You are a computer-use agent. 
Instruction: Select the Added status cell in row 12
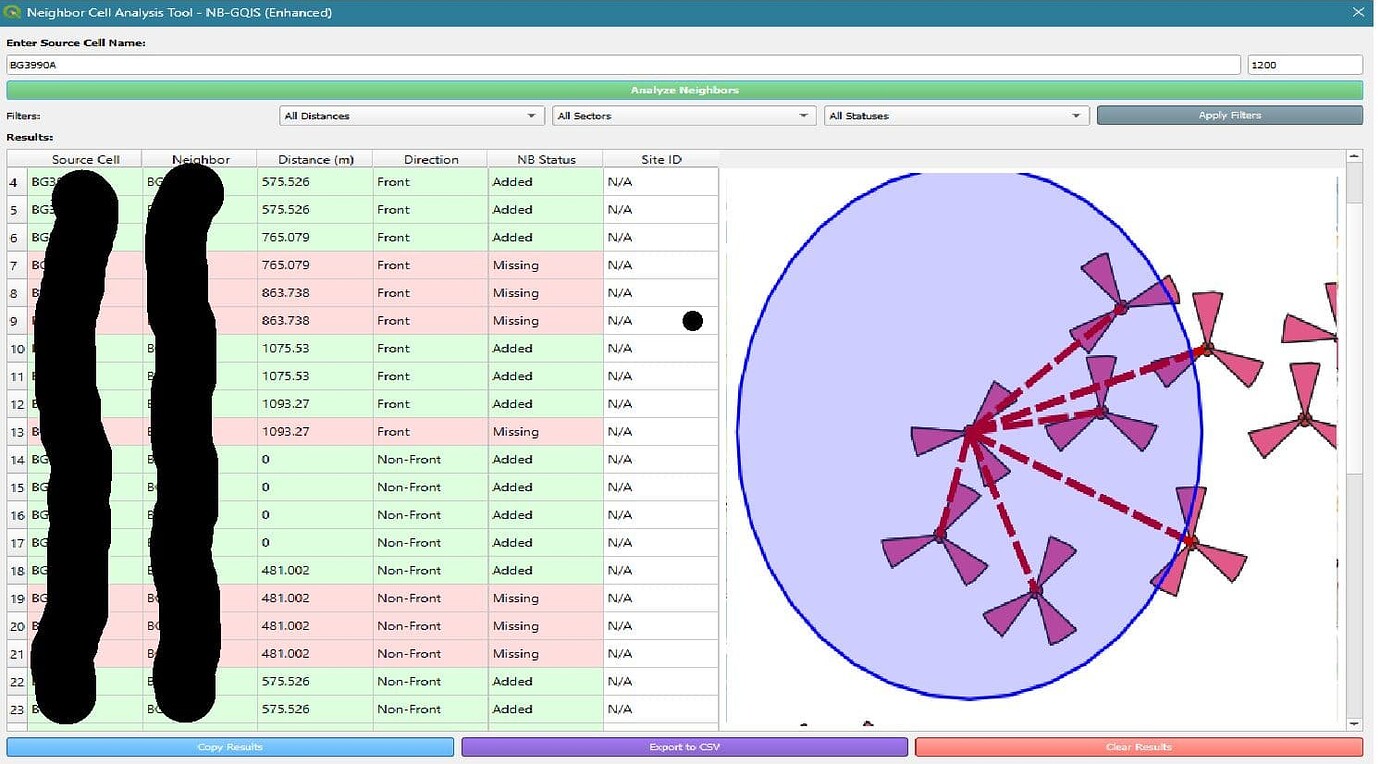click(x=546, y=404)
